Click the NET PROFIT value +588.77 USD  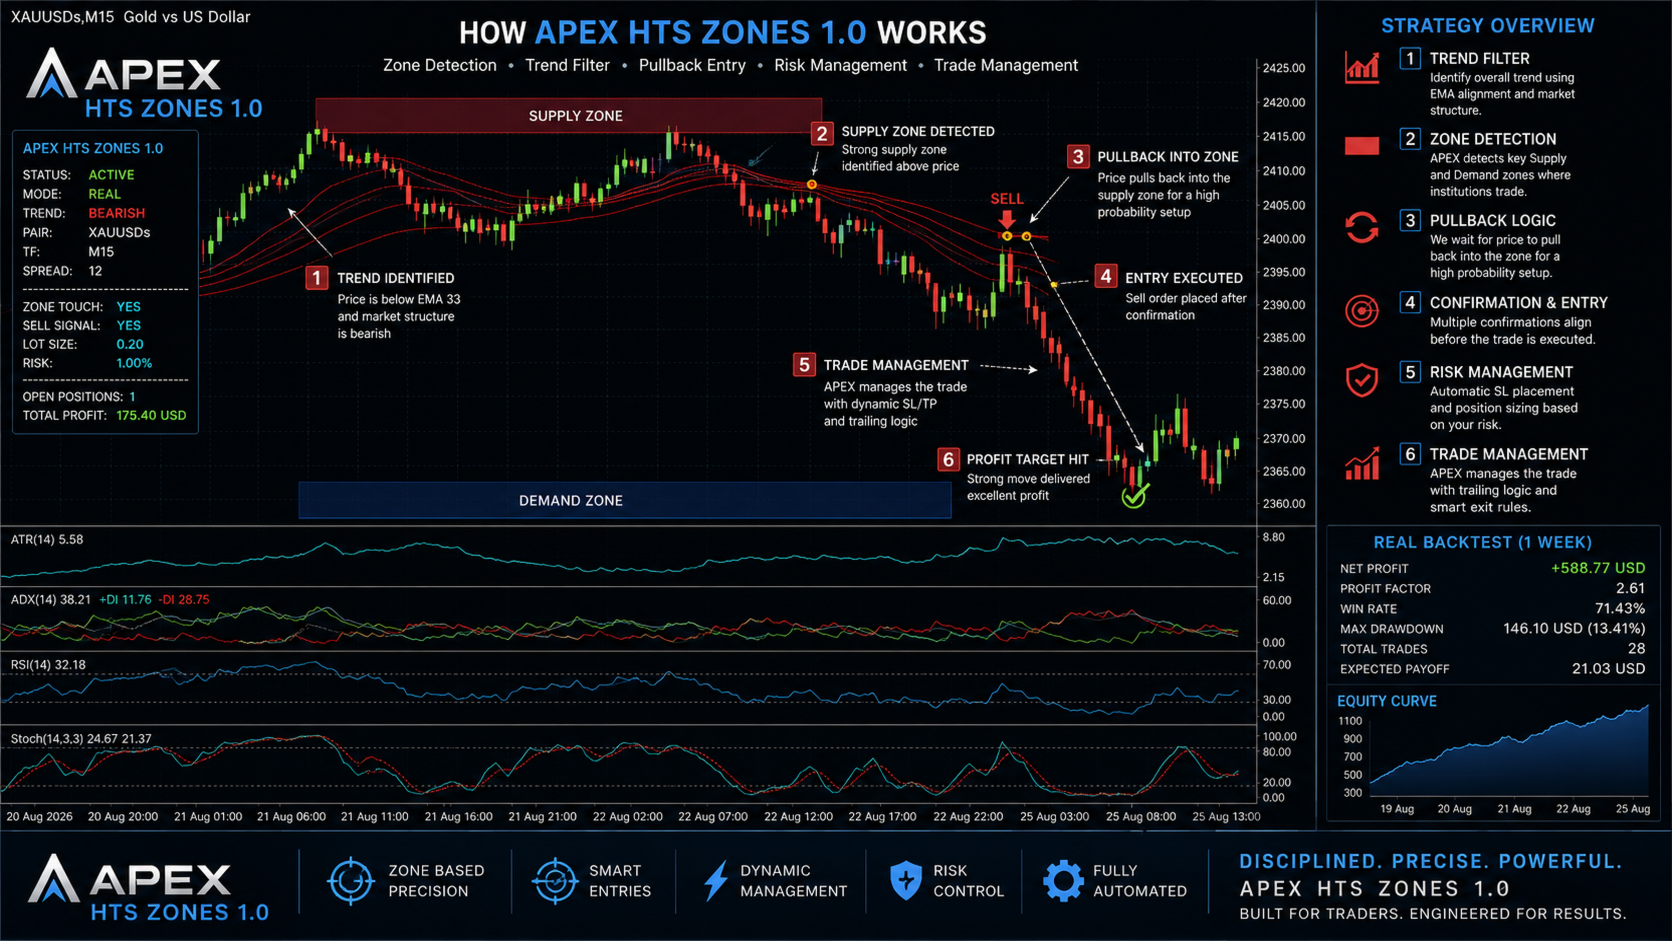pyautogui.click(x=1598, y=568)
